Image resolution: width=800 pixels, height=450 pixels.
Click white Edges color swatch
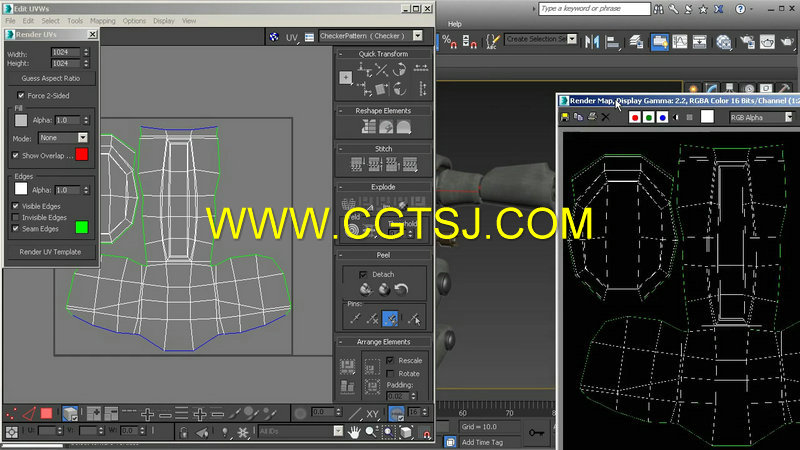21,189
